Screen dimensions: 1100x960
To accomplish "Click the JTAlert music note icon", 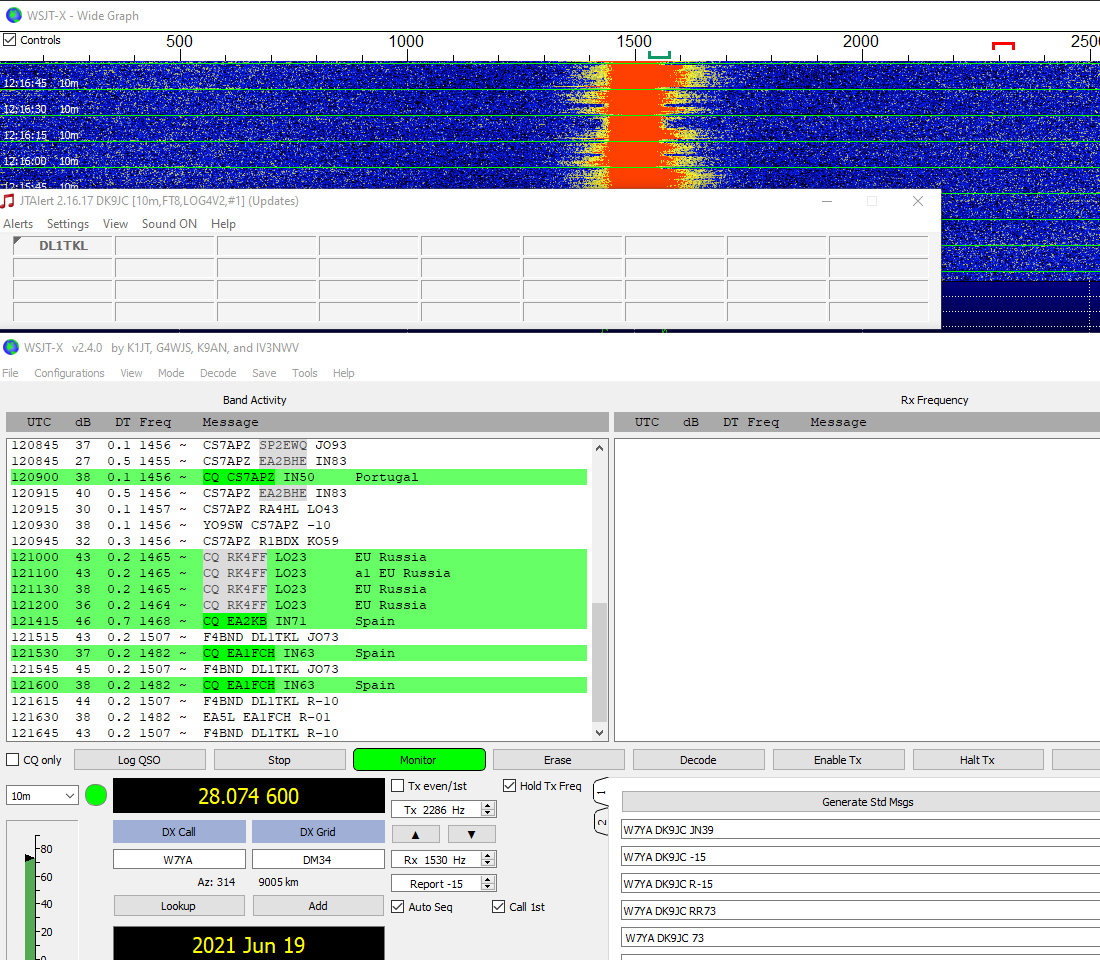I will coord(8,201).
